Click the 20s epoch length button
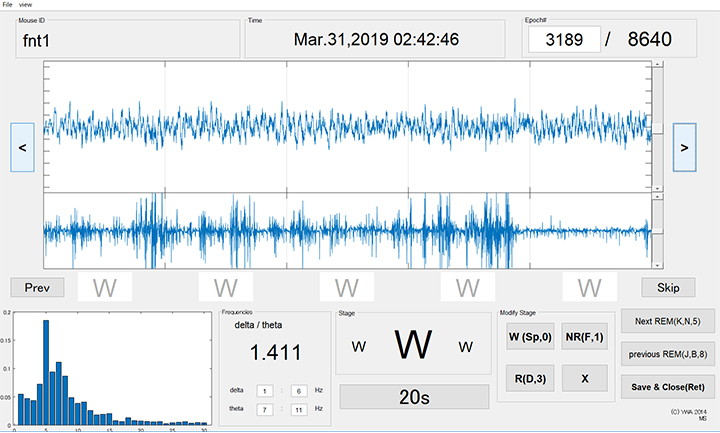 click(414, 397)
